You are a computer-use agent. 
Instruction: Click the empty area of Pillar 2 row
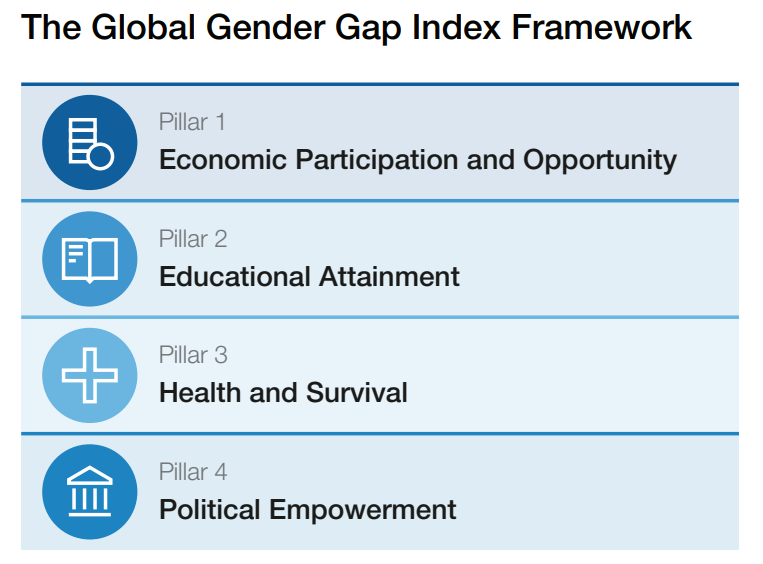click(599, 259)
